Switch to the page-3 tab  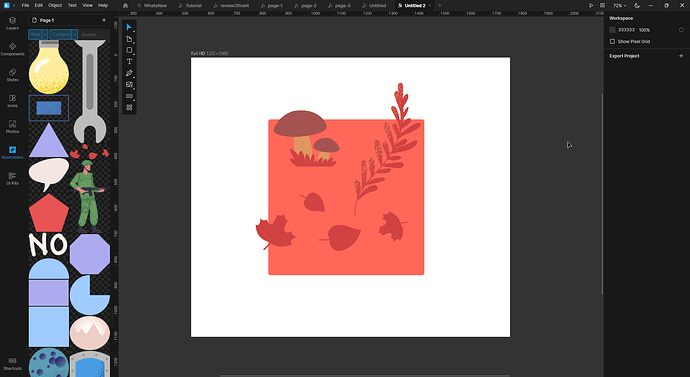coord(339,6)
